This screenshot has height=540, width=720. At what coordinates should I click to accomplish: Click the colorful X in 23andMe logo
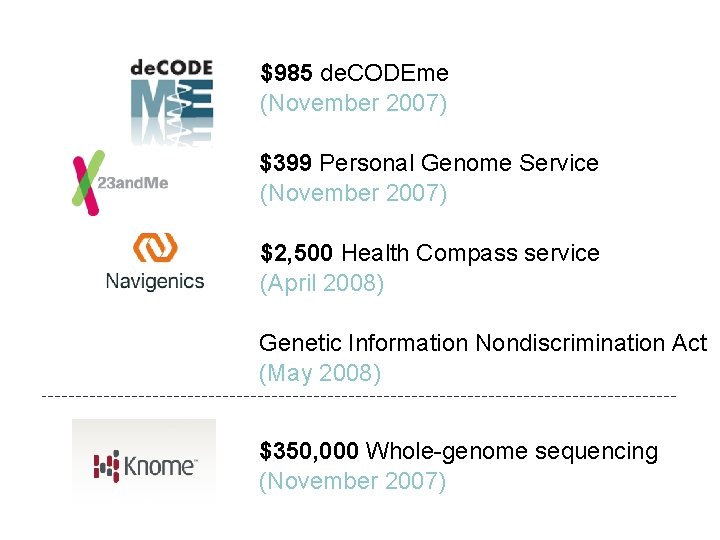88,182
